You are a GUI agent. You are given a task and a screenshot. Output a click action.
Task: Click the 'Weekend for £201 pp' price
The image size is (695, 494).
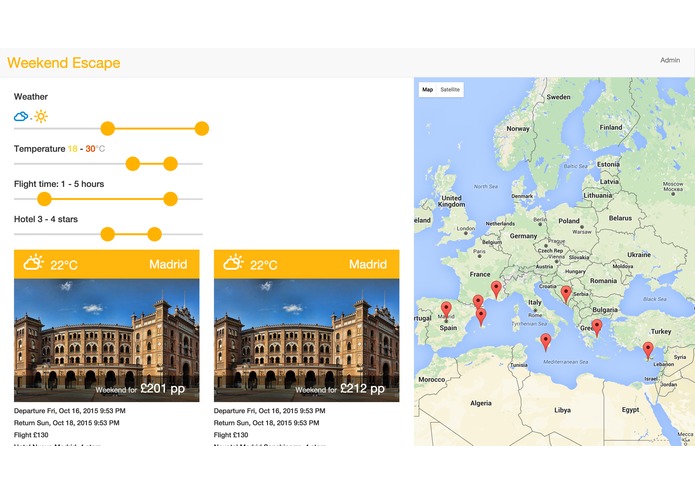tap(140, 389)
